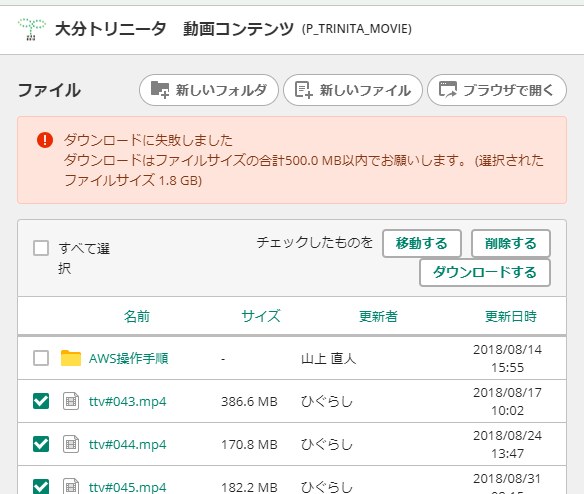
Task: Click the 大分トリニータ 動画コンテンツ page title
Action: click(x=174, y=29)
